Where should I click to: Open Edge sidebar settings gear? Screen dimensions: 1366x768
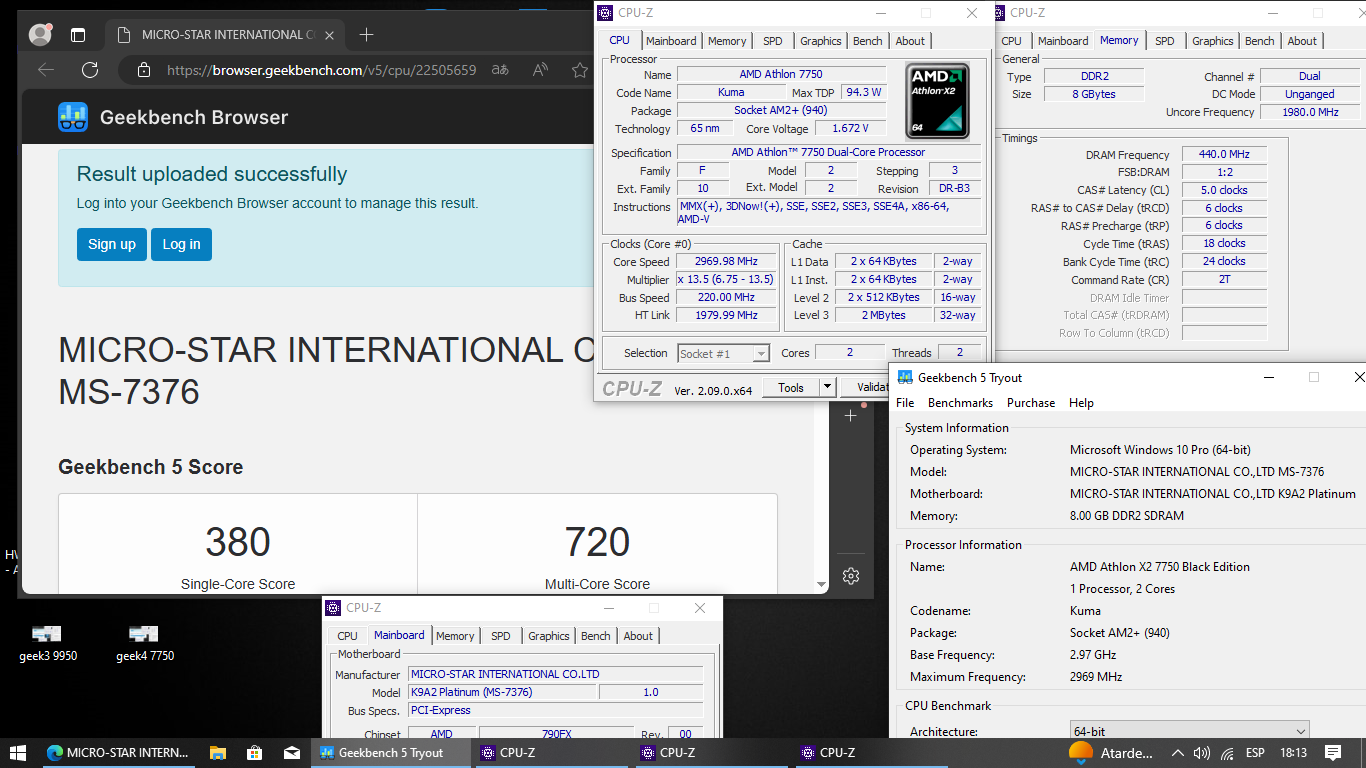point(851,576)
